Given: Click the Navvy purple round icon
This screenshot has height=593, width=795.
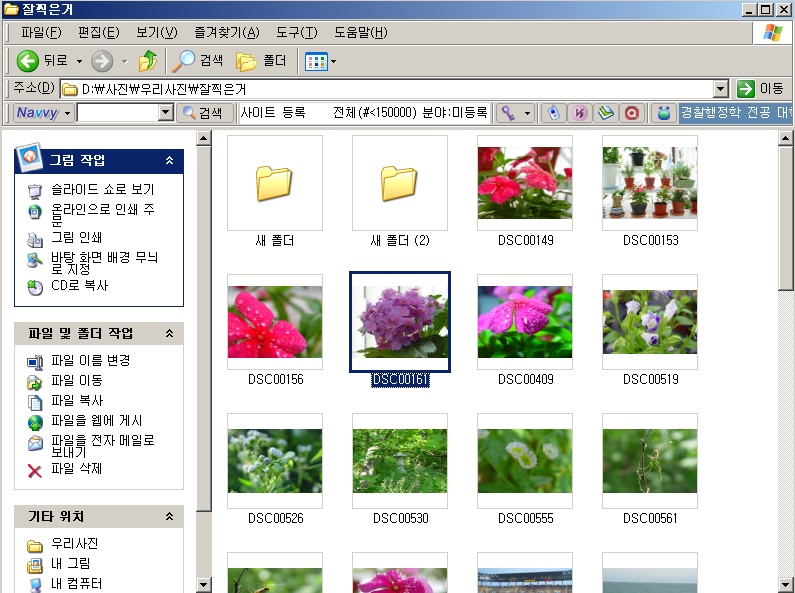Looking at the screenshot, I should [580, 113].
